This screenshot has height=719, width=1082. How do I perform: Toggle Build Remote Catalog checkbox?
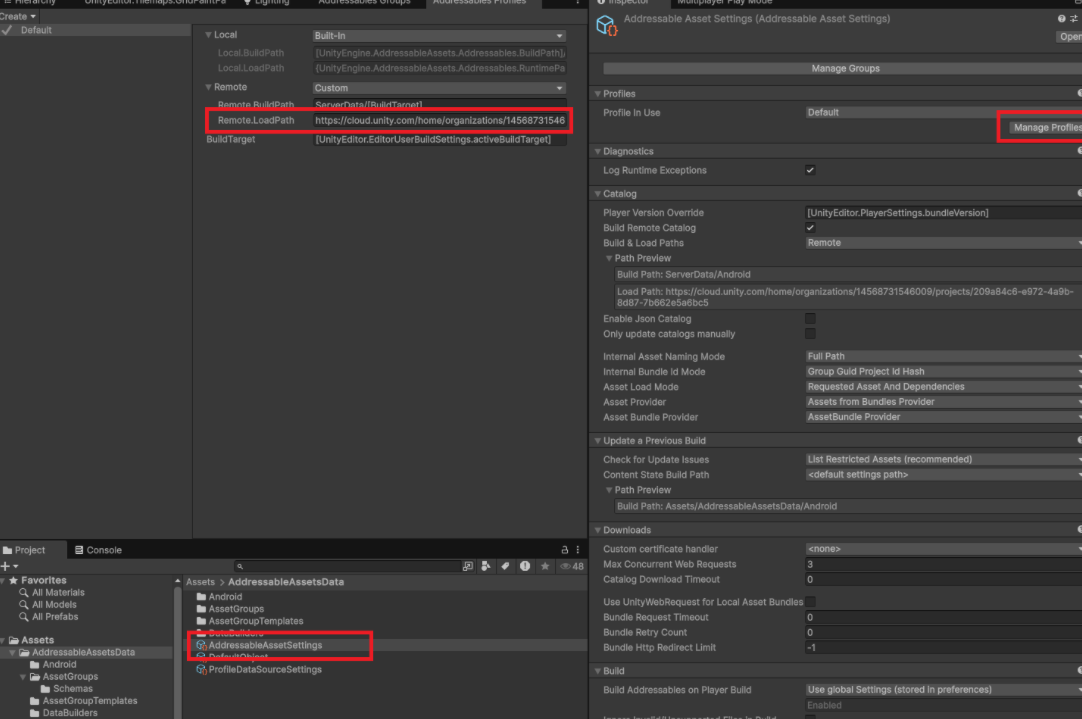tap(810, 228)
